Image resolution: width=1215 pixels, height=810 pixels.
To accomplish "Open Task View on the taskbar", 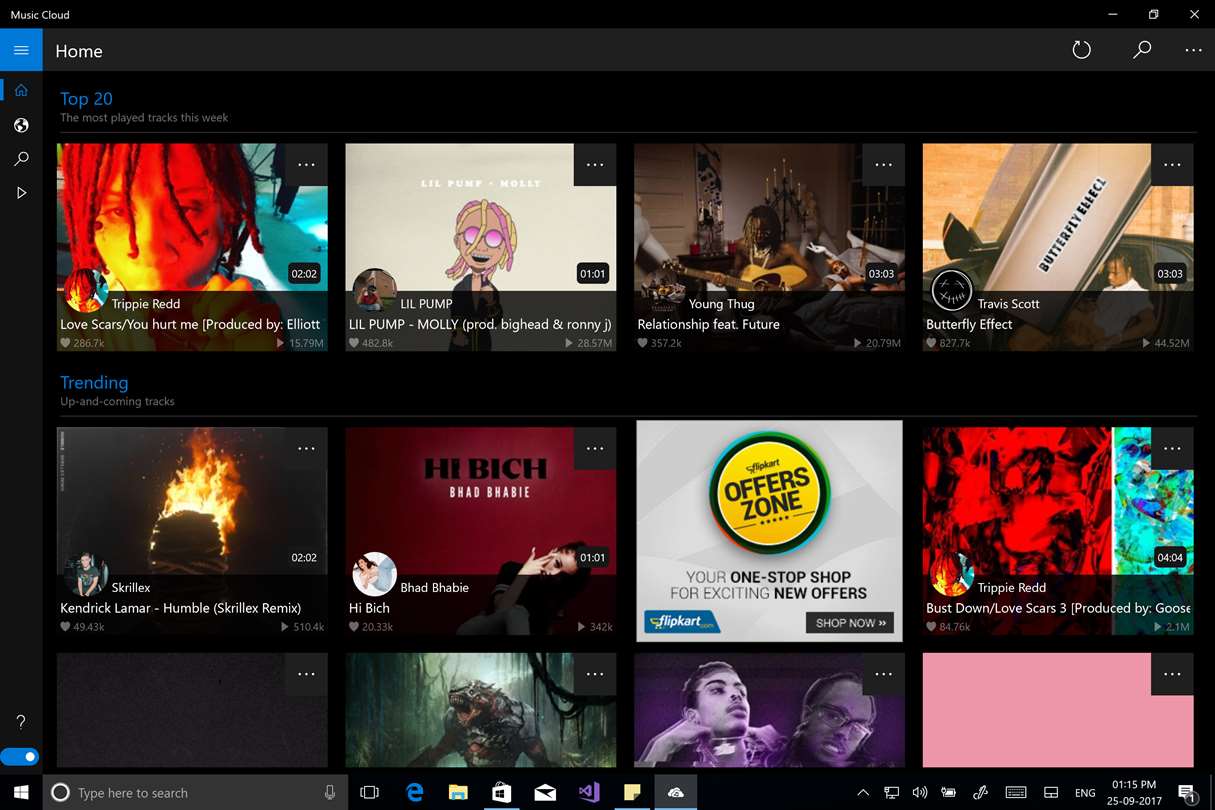I will (x=370, y=792).
